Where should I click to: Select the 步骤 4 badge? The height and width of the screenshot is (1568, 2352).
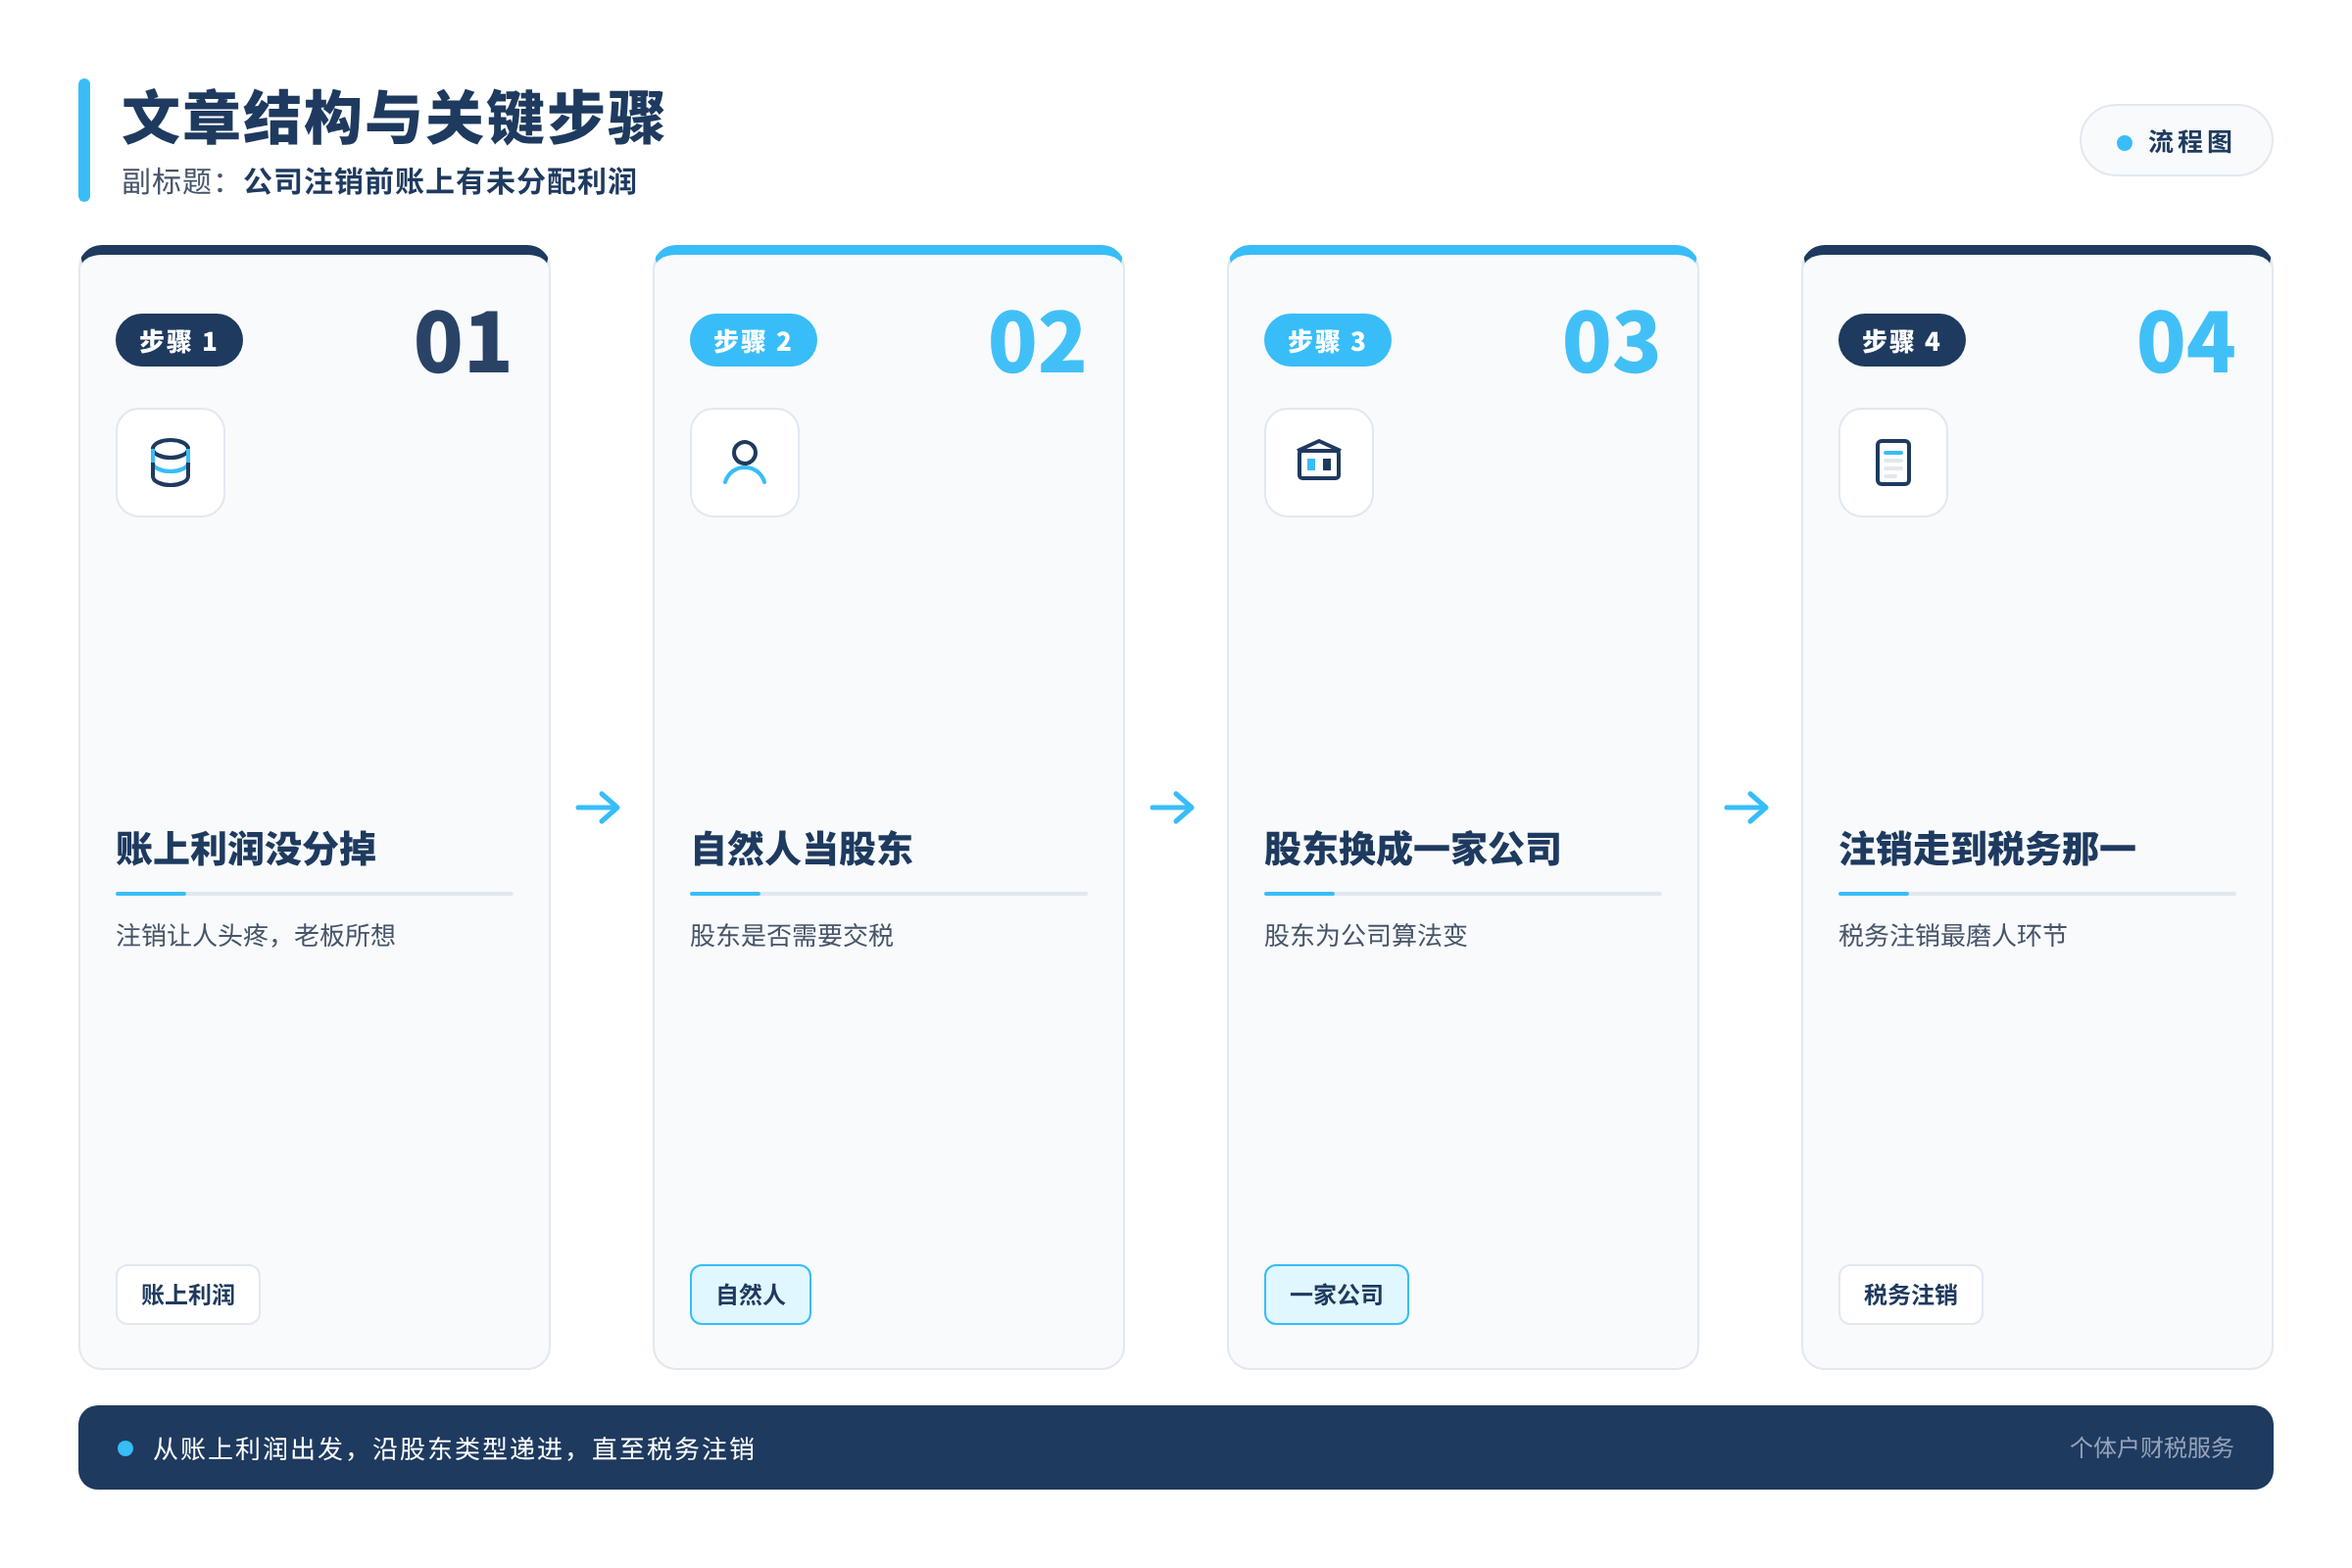point(1901,341)
